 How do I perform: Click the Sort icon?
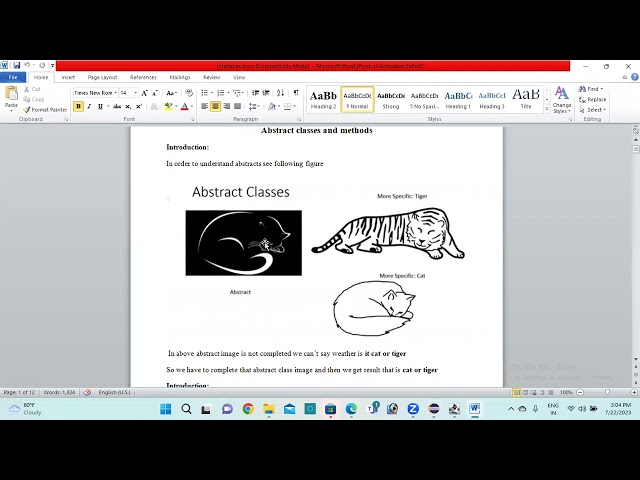280,93
